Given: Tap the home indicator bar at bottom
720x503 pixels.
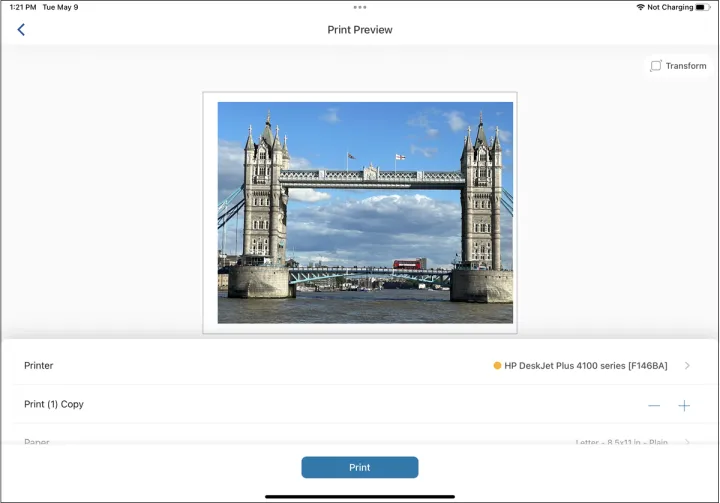Looking at the screenshot, I should click(360, 496).
